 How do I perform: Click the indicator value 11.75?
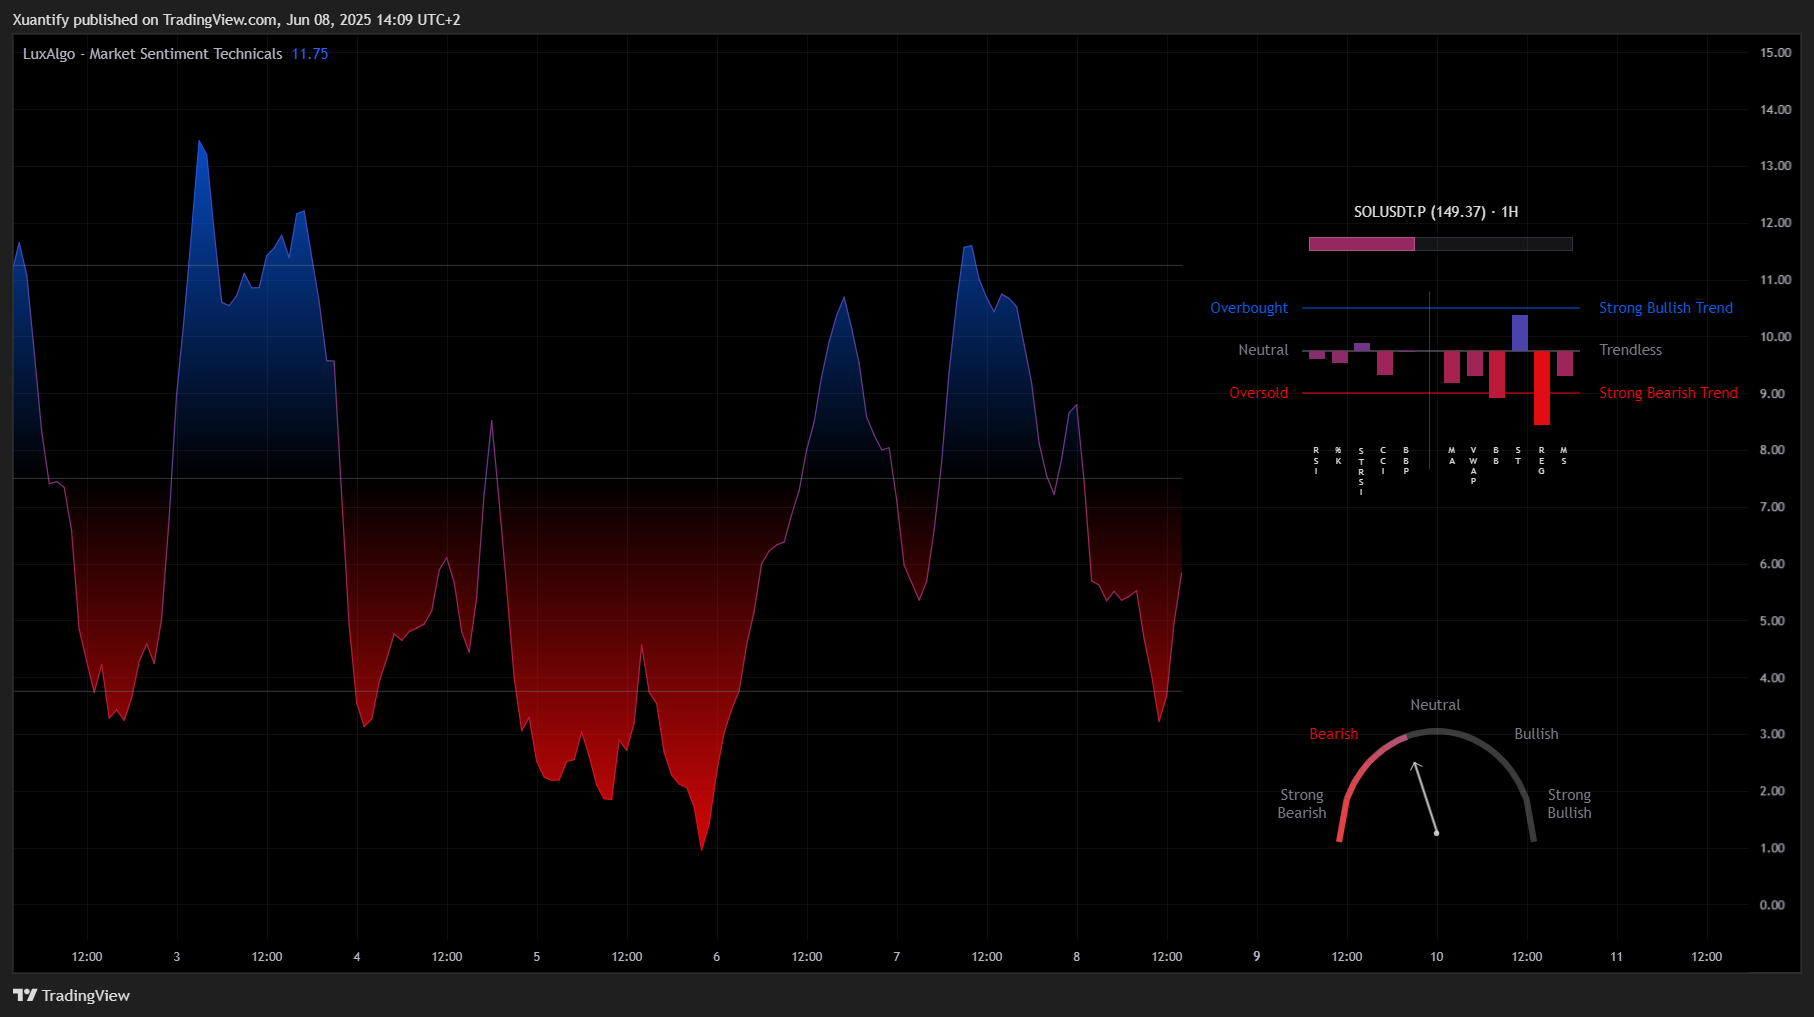click(x=310, y=54)
